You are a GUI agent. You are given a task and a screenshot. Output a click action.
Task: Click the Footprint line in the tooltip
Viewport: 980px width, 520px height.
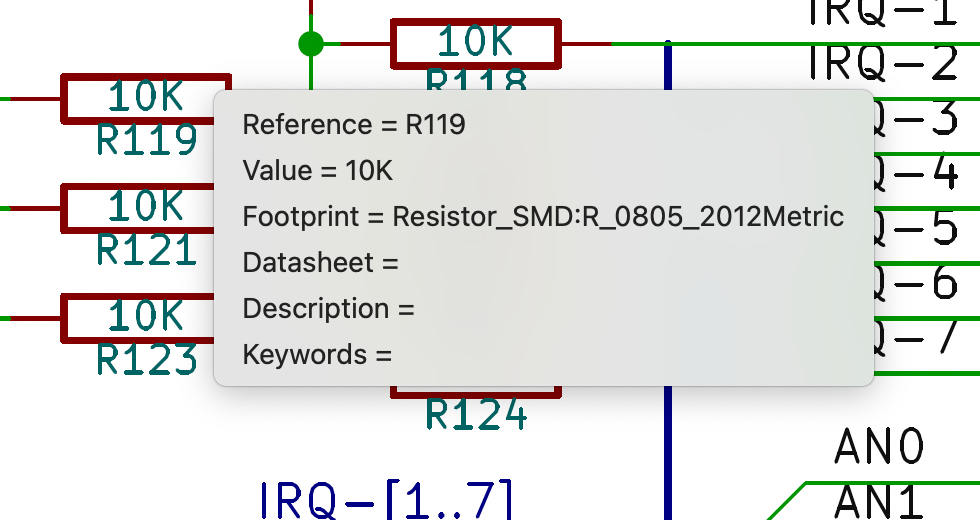(543, 217)
